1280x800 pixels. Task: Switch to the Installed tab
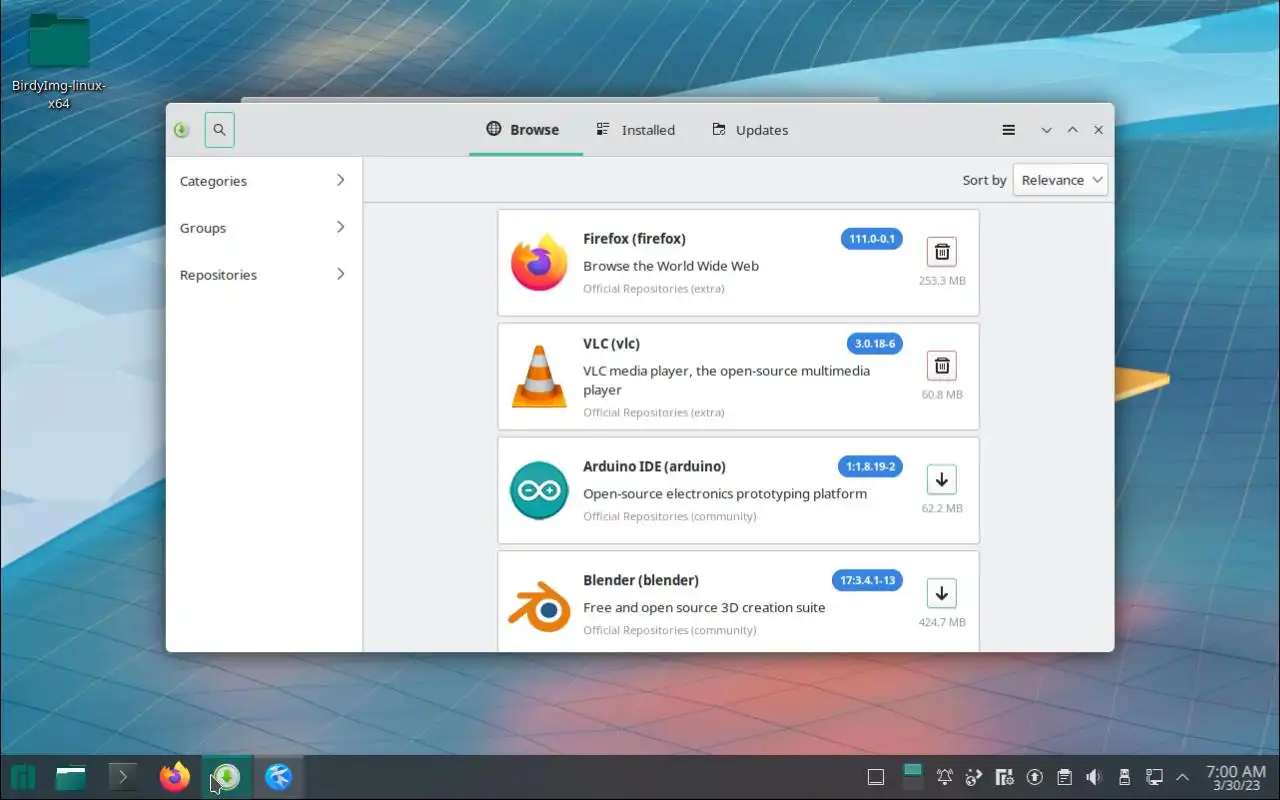coord(636,130)
